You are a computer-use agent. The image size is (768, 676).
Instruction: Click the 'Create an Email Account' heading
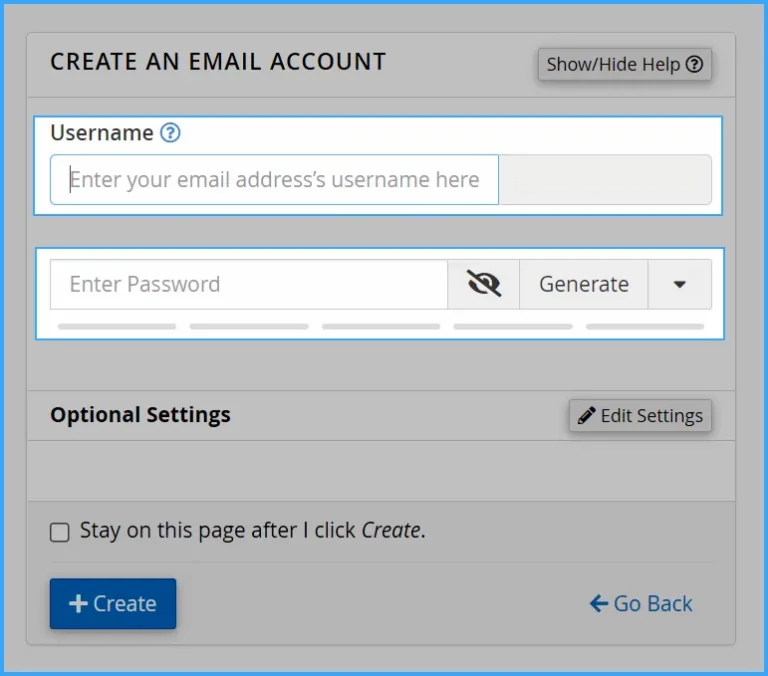(x=218, y=61)
